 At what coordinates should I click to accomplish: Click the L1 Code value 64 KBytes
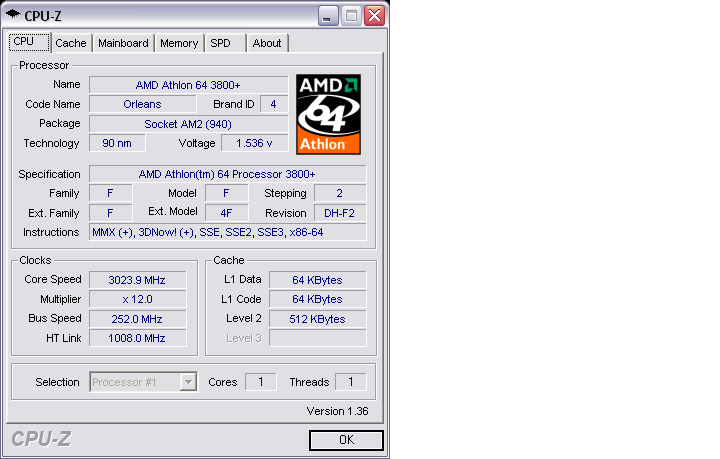pos(317,299)
